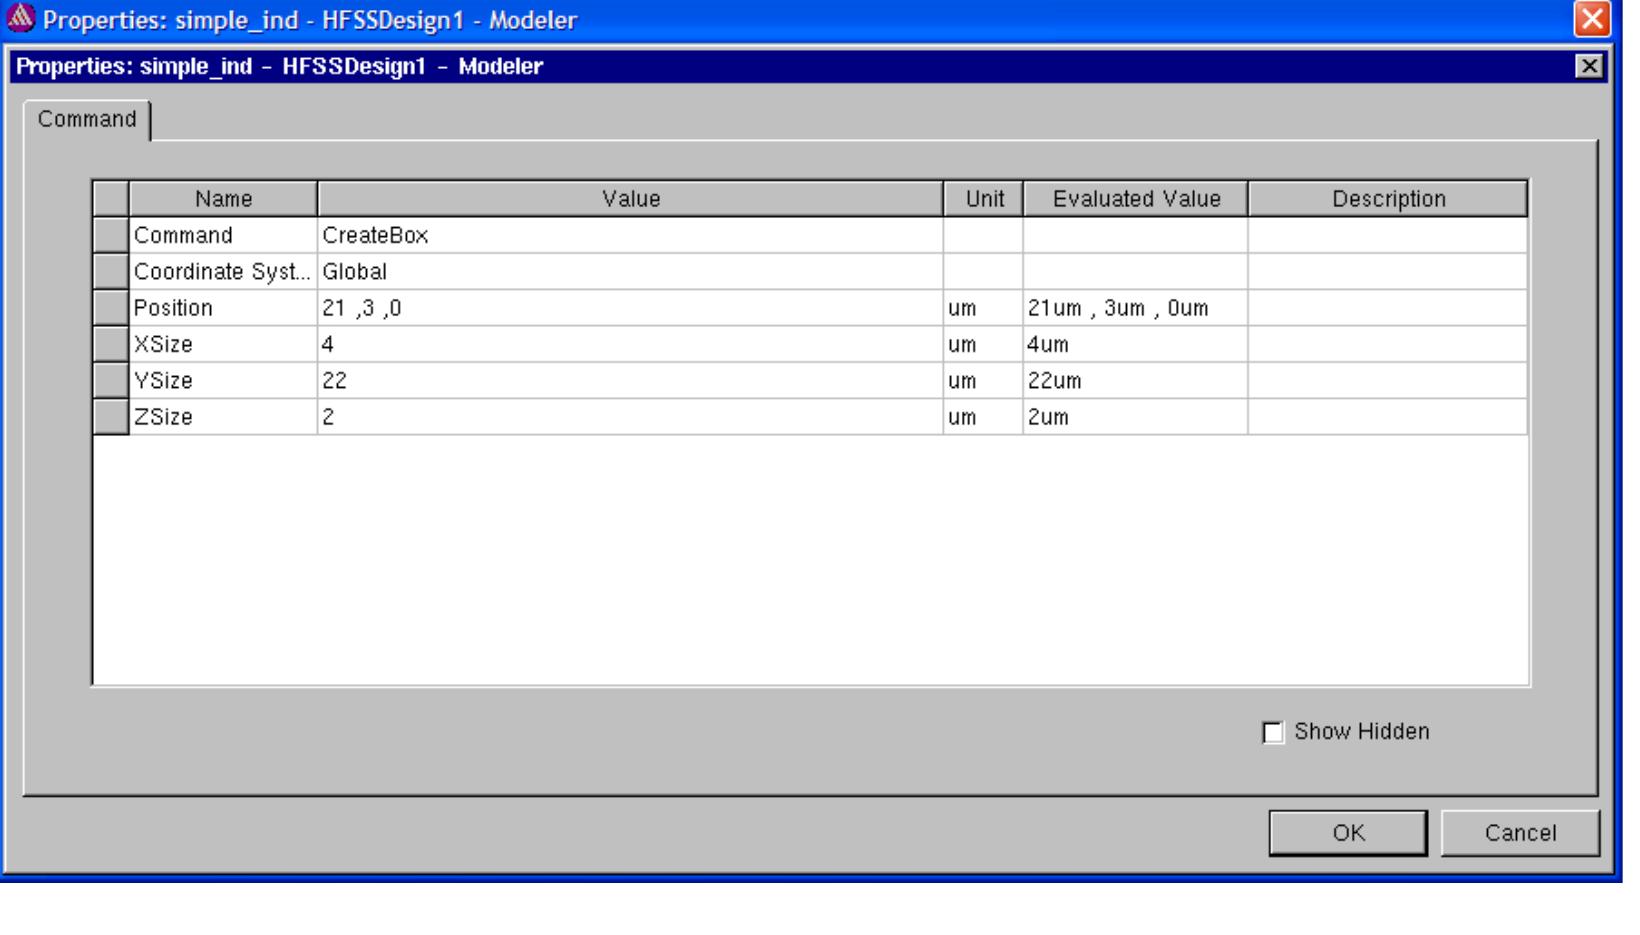Viewport: 1640px width, 935px height.
Task: Click the CreateBox command value cell
Action: pyautogui.click(x=630, y=235)
